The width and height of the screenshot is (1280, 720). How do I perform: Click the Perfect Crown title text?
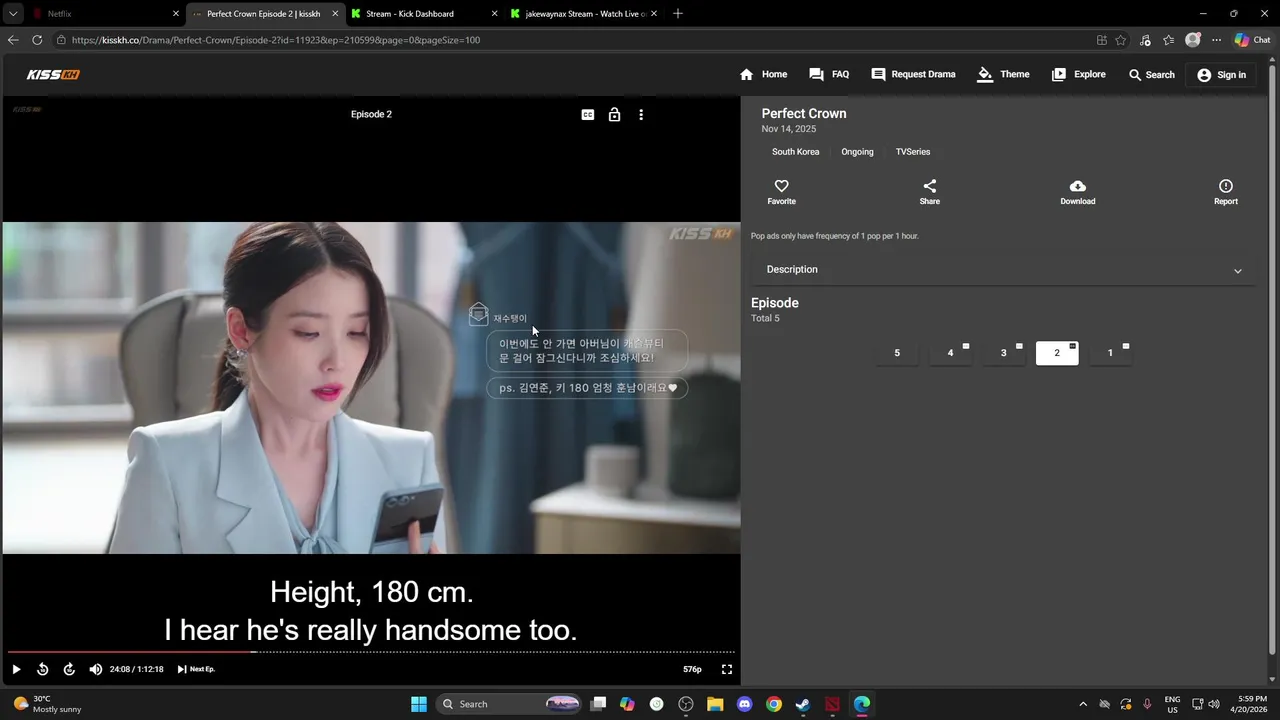(x=804, y=114)
